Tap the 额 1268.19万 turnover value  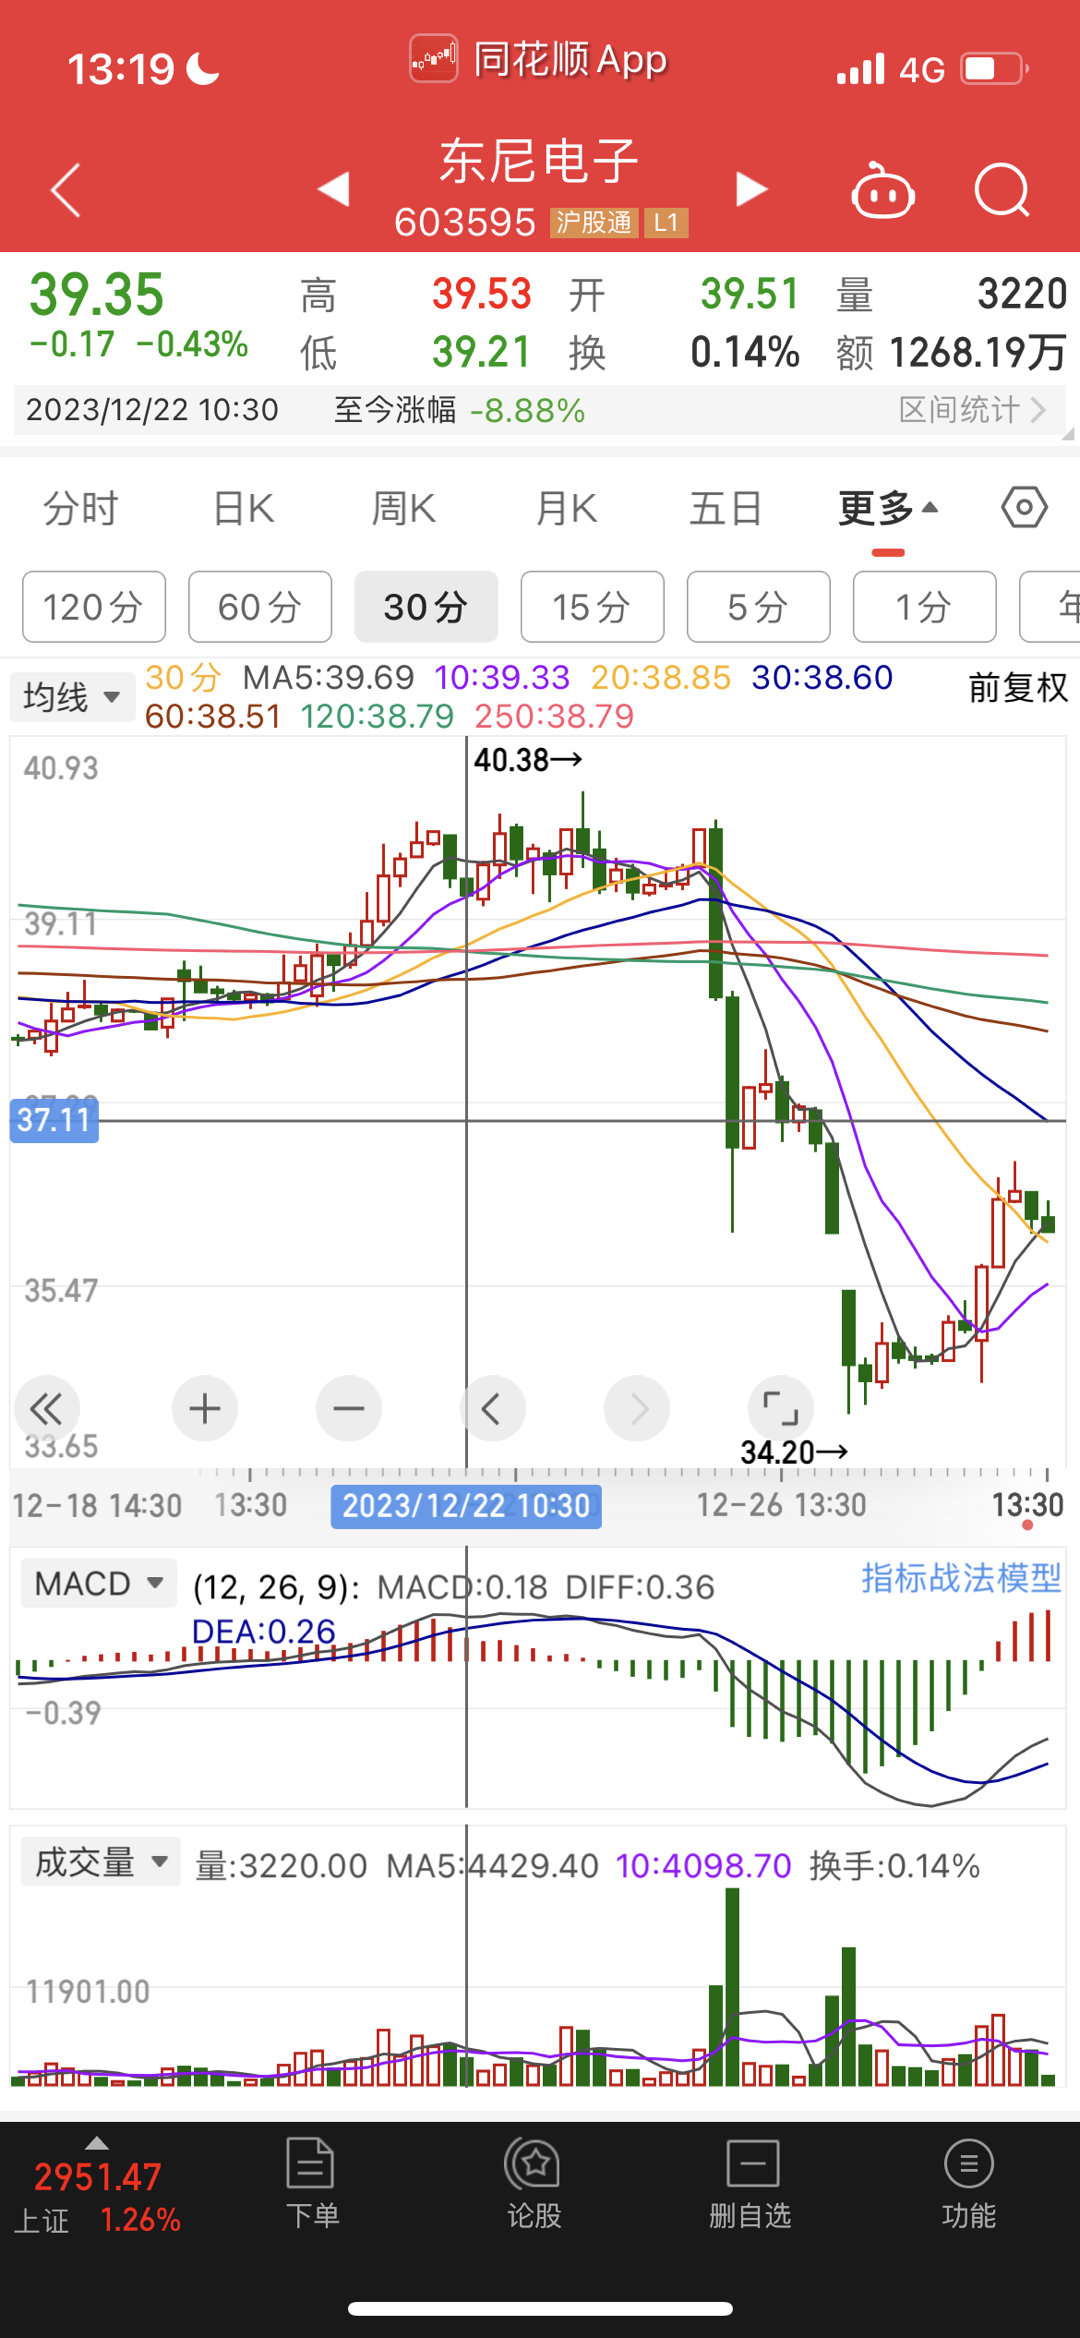pos(951,353)
